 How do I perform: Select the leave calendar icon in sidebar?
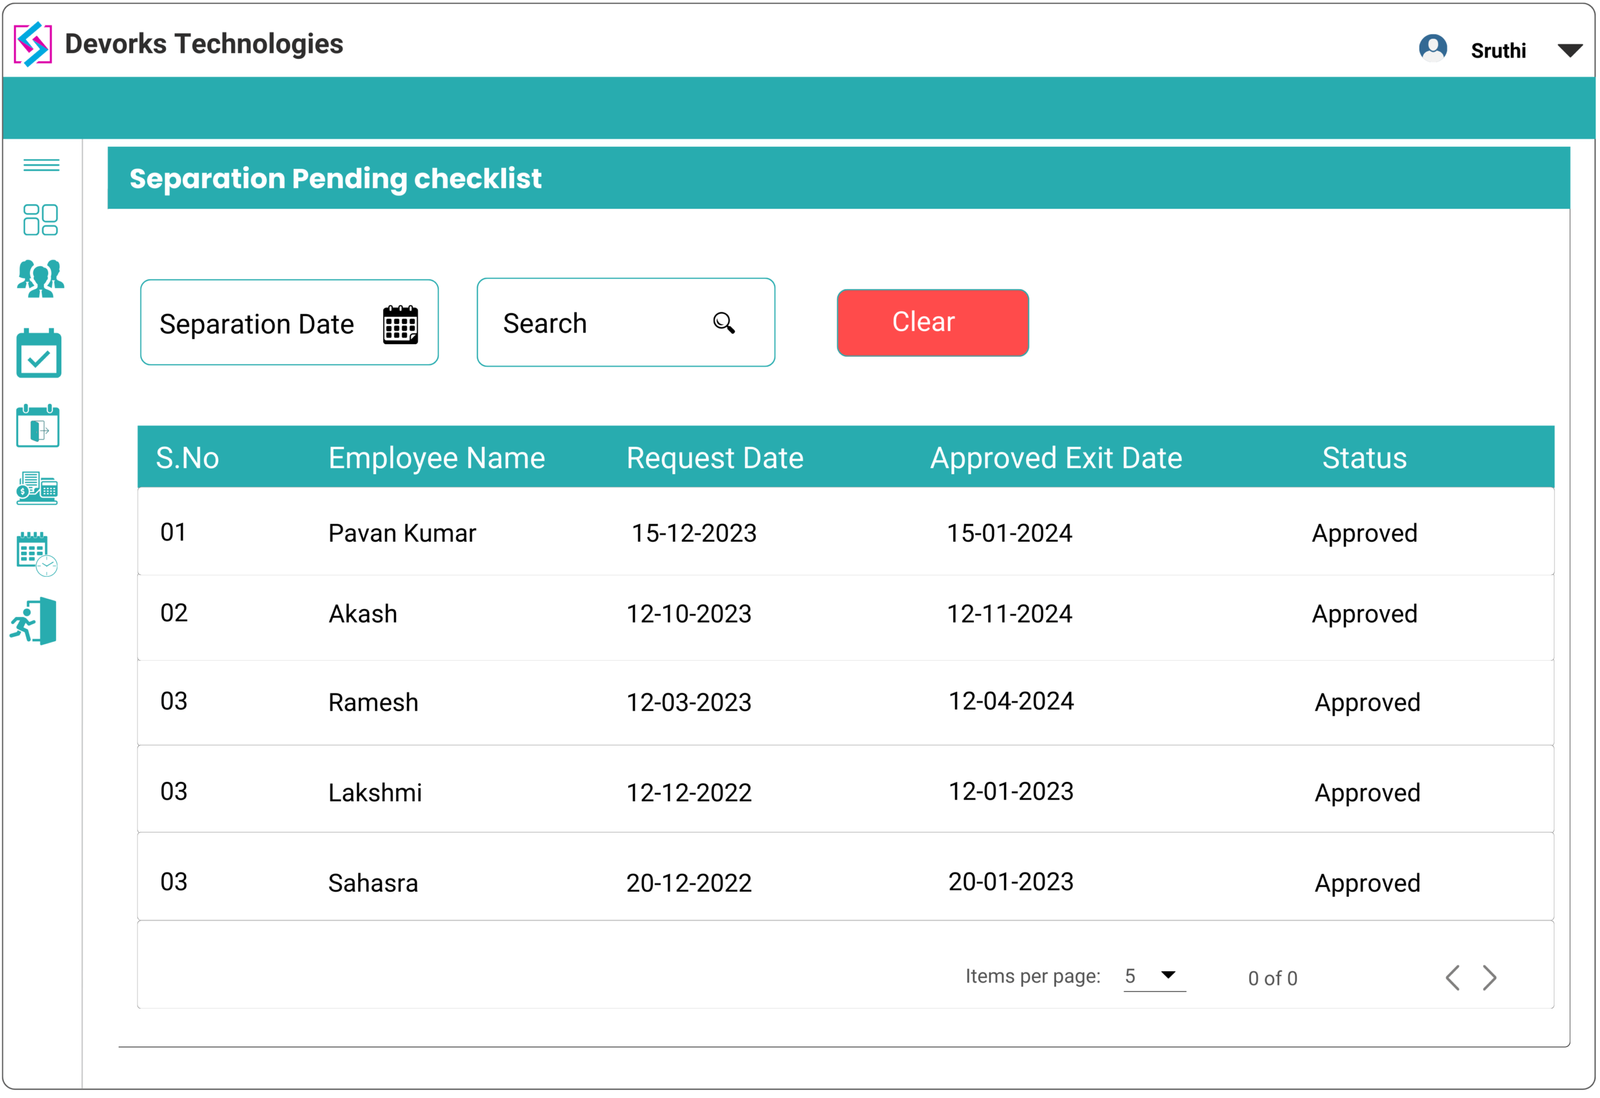coord(39,426)
